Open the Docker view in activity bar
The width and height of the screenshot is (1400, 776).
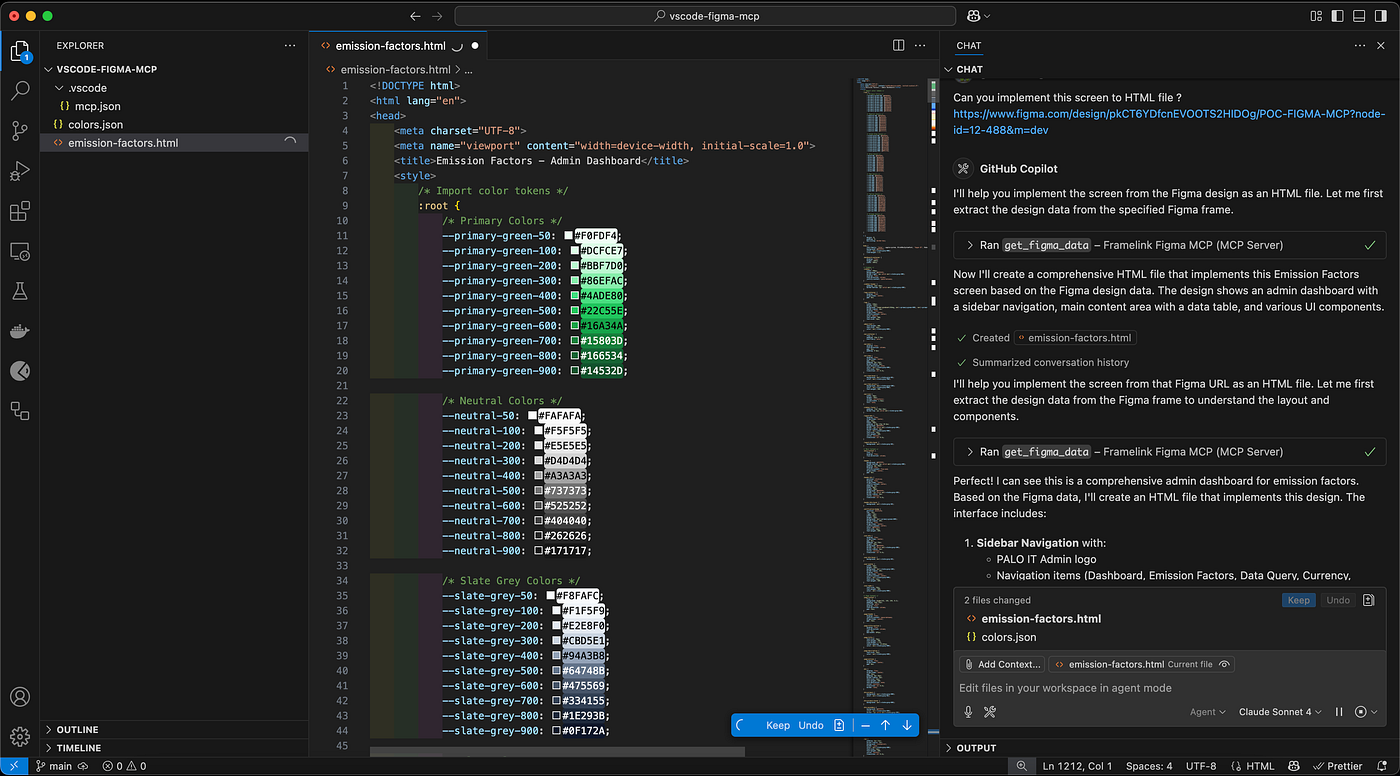20,331
